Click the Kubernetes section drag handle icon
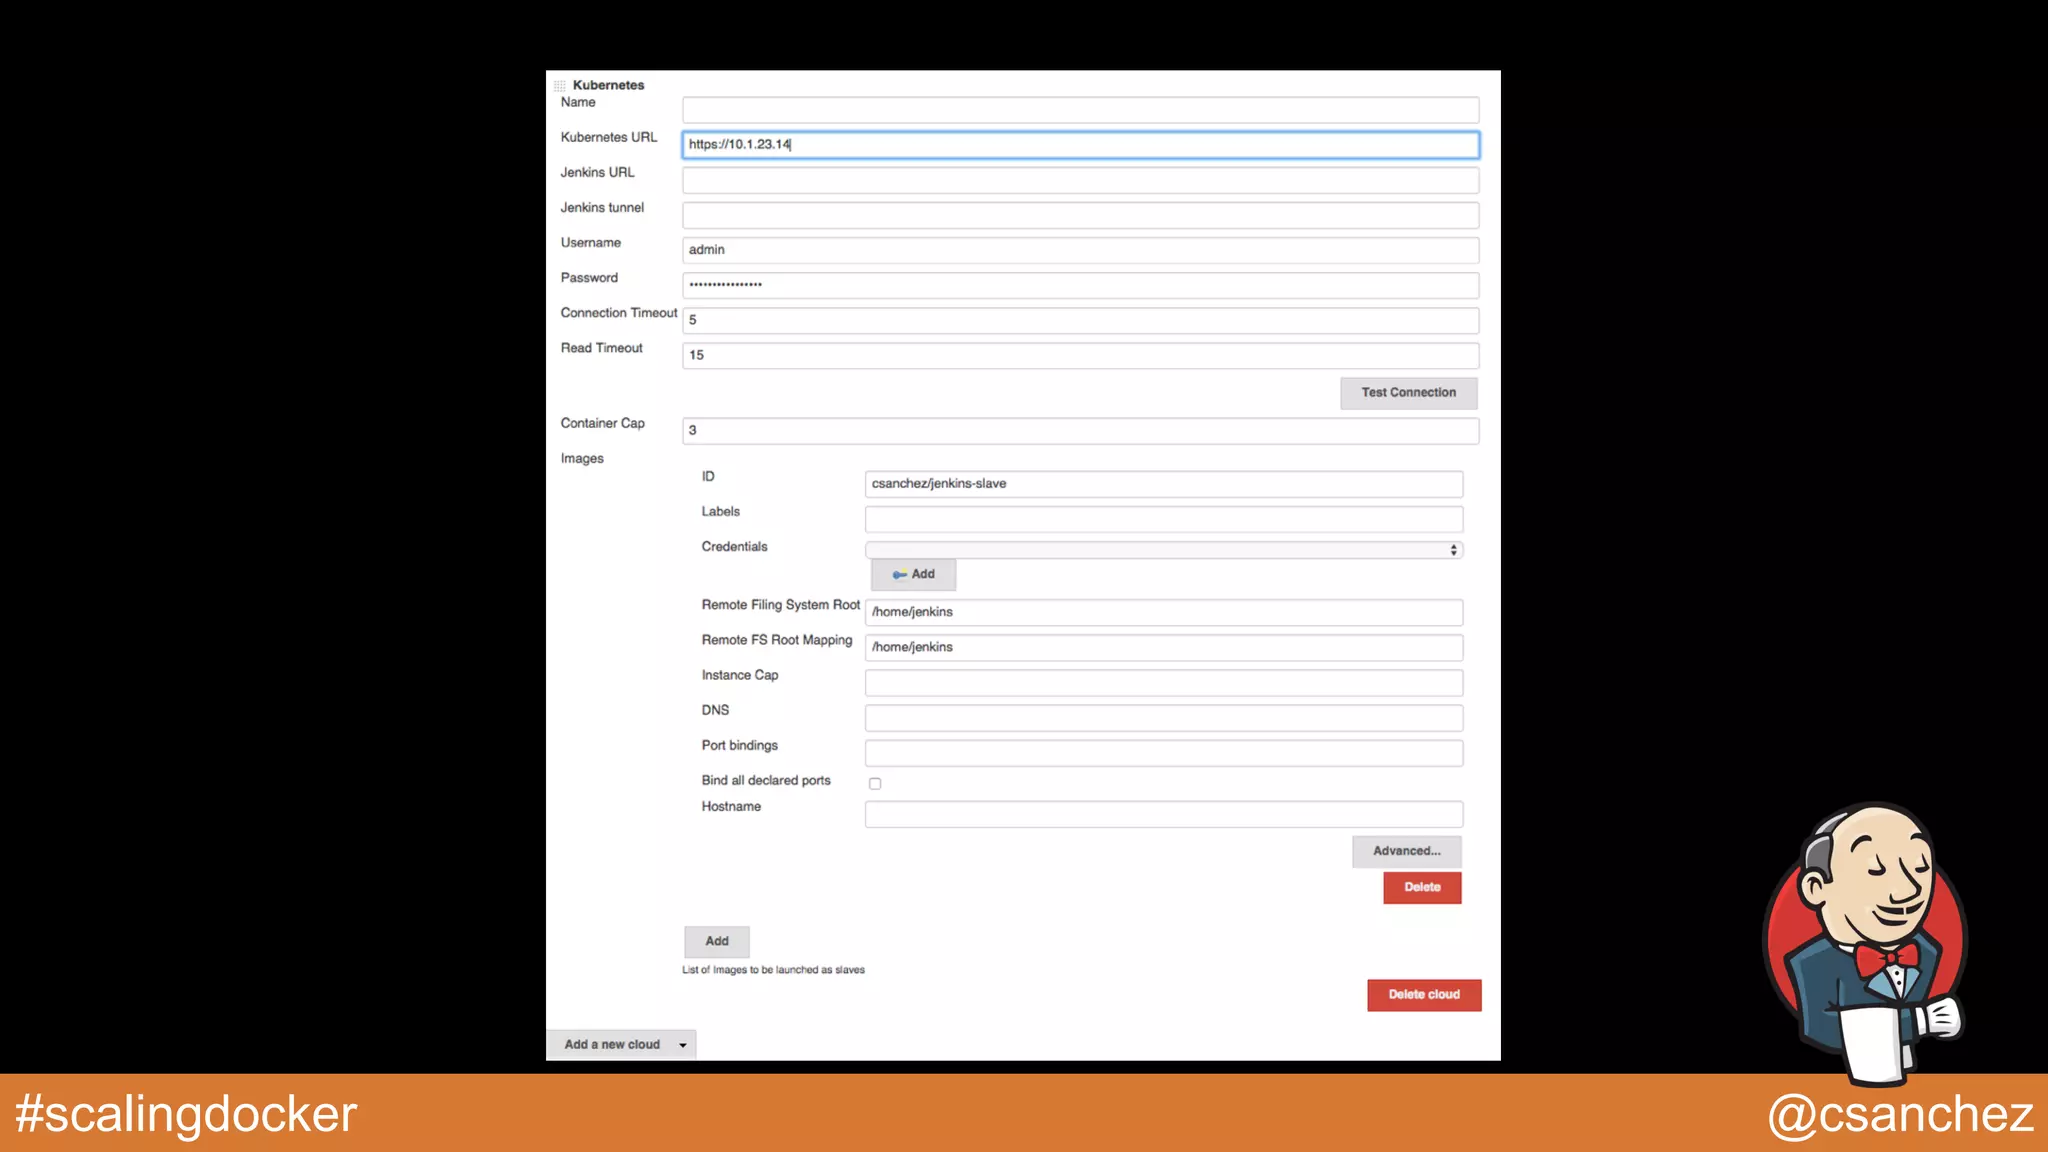2048x1152 pixels. point(560,86)
